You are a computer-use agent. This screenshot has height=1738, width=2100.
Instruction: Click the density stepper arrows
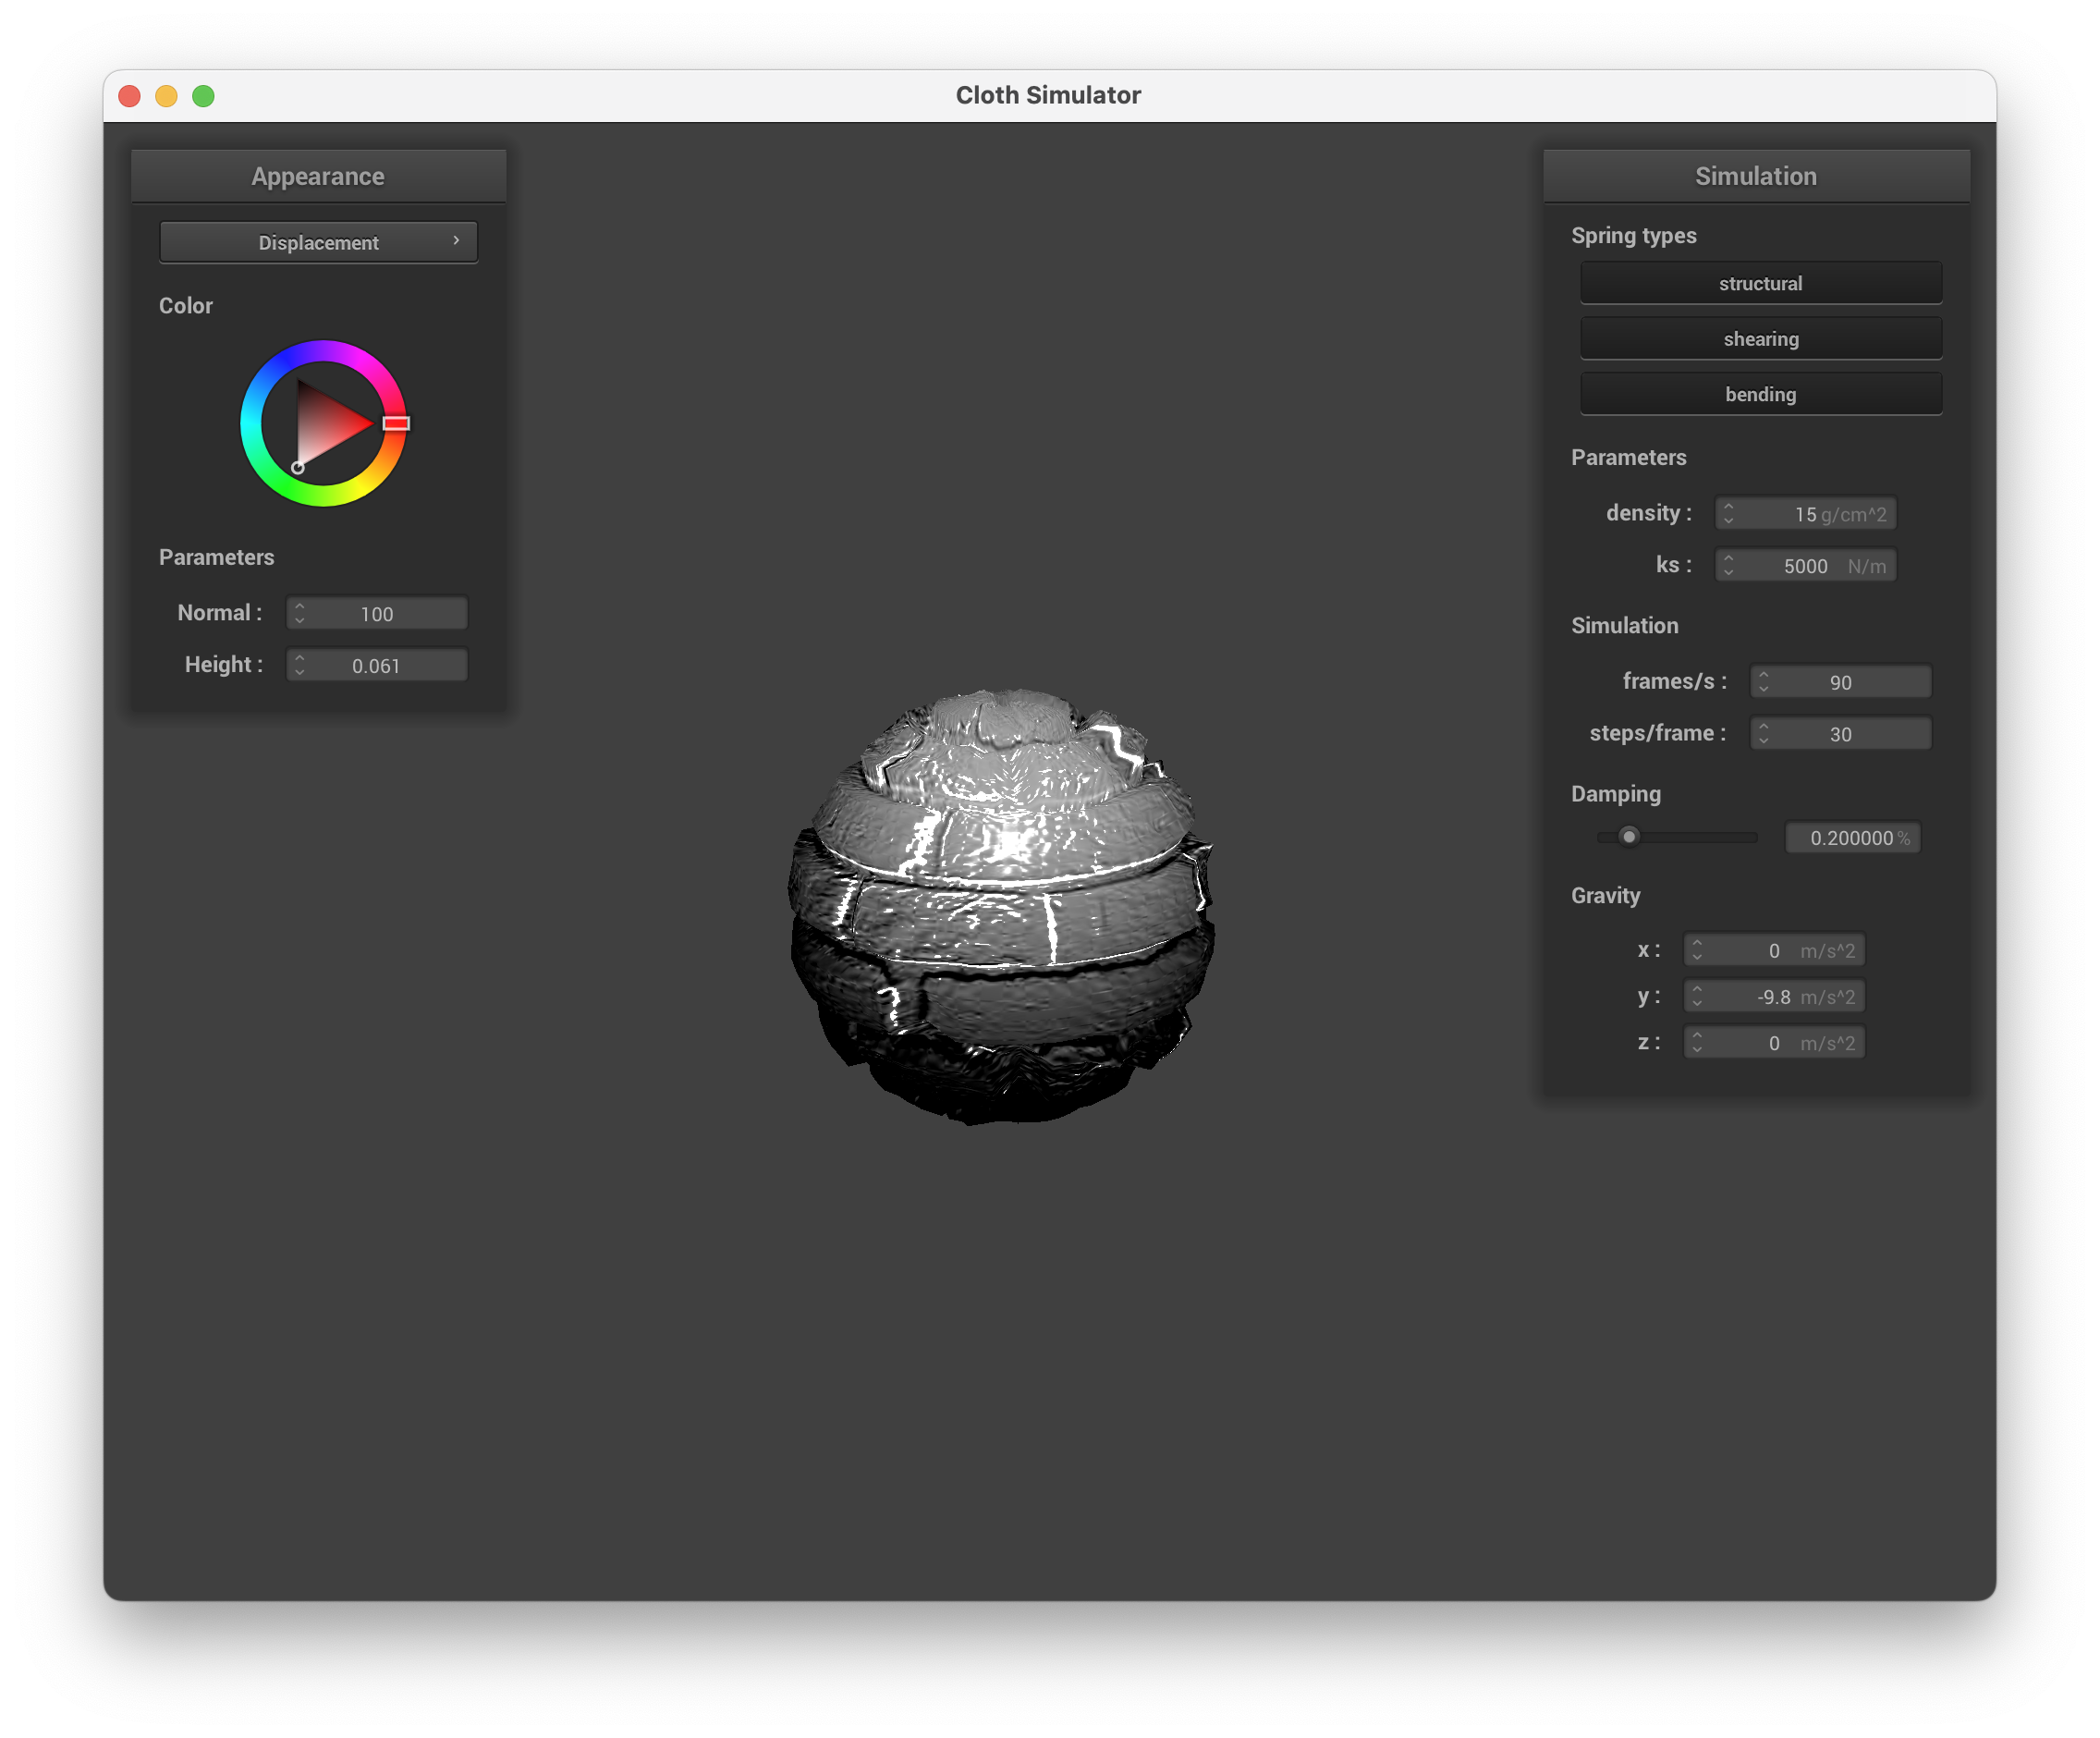coord(1728,514)
